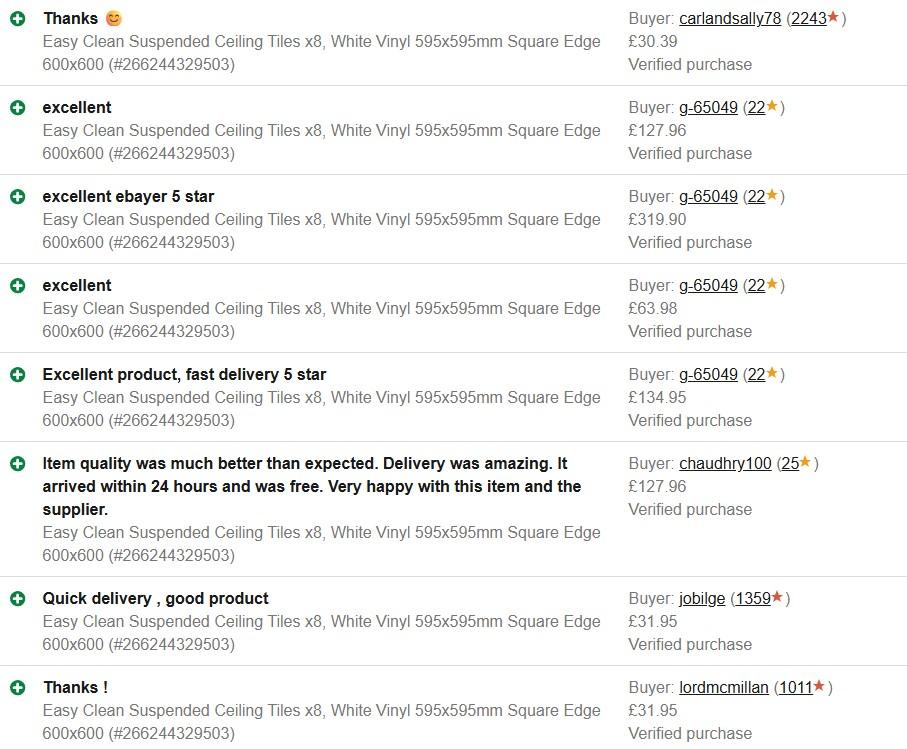The height and width of the screenshot is (749, 907).
Task: Click positive feedback icon for "Item quality was much better"
Action: tap(17, 464)
